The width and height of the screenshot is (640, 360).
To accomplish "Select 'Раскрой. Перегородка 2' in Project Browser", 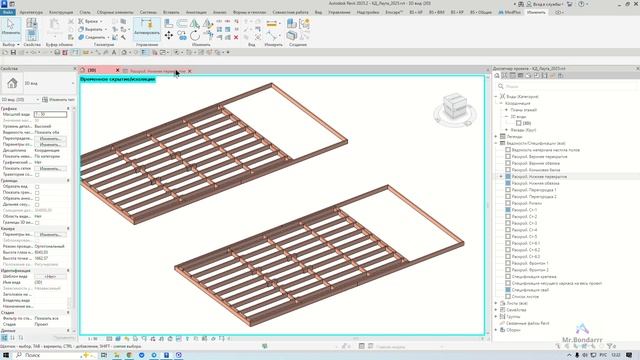I will (534, 196).
